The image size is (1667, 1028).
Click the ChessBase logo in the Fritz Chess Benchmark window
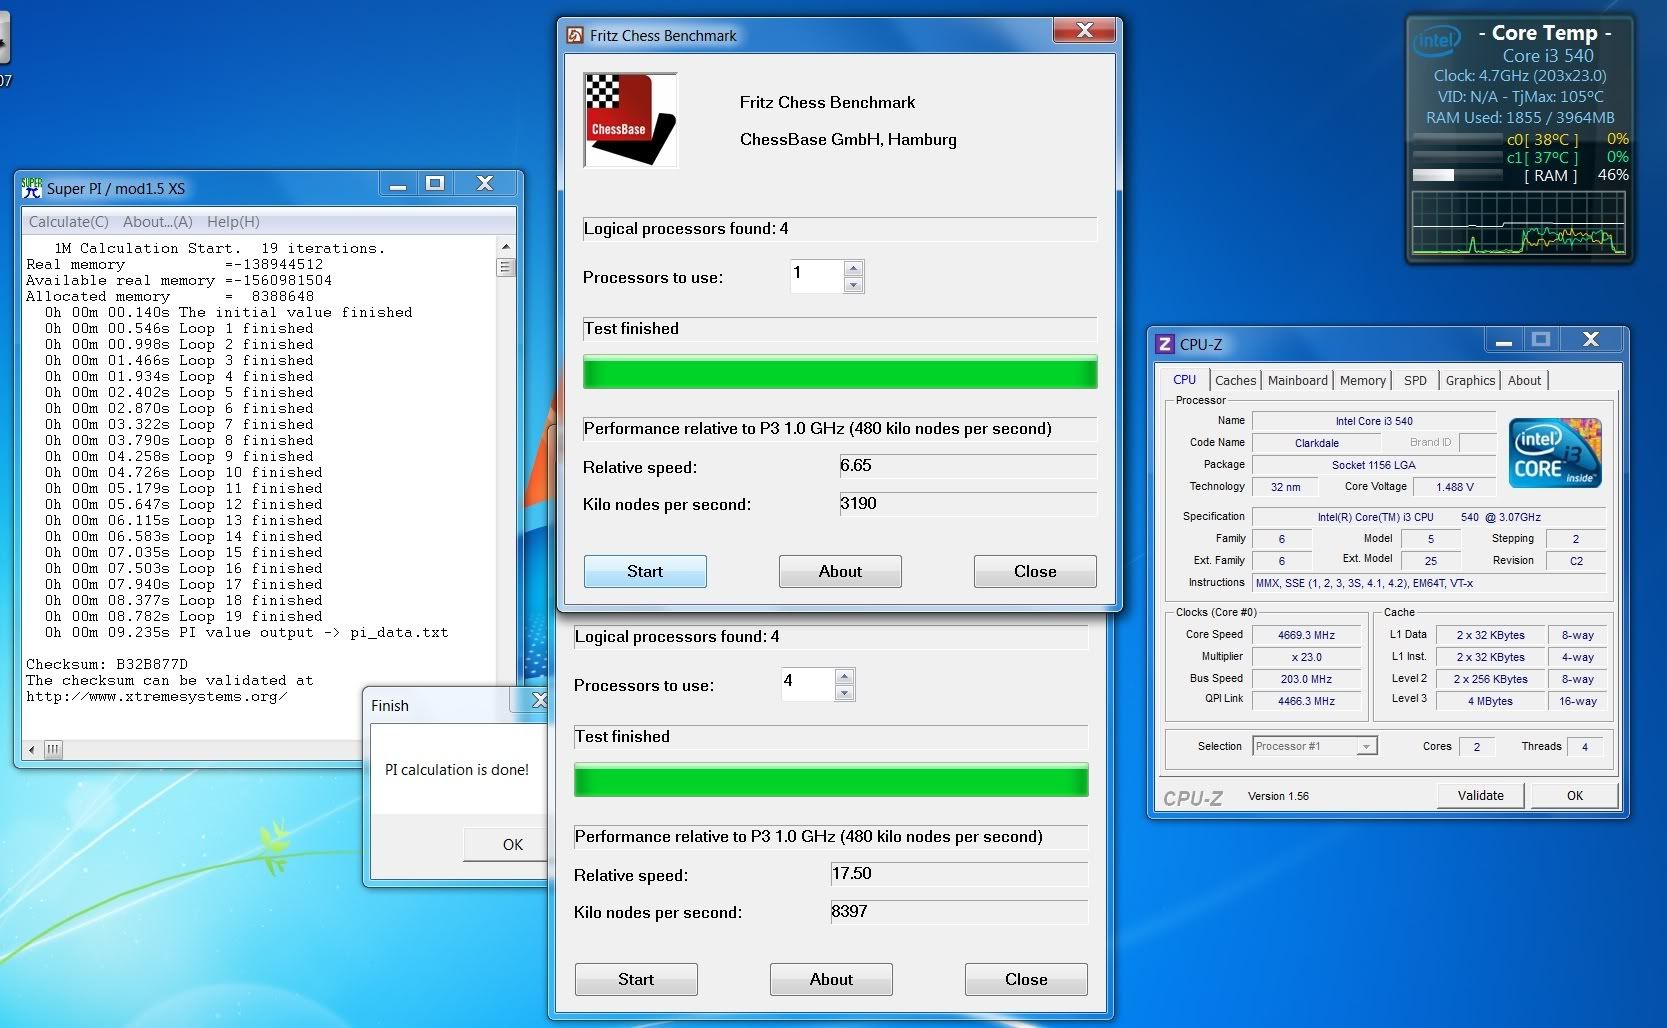click(x=630, y=120)
